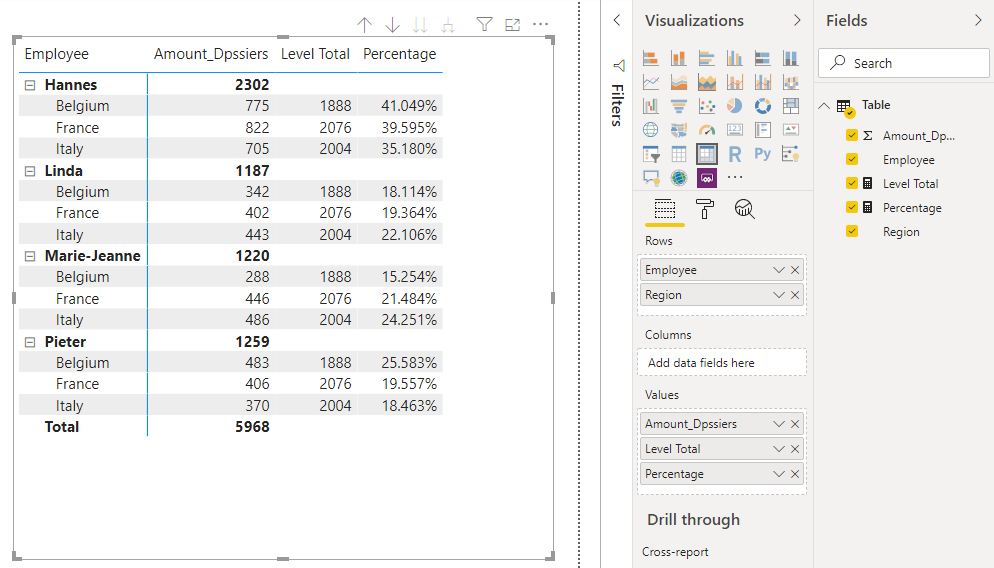This screenshot has width=994, height=568.
Task: Open dropdown for Employee in Rows
Action: pyautogui.click(x=779, y=270)
